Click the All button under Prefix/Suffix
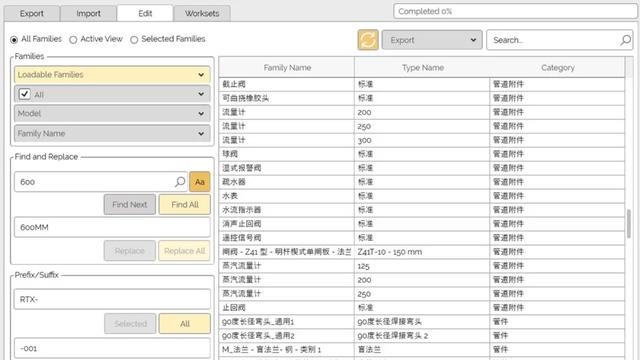Screen dimensions: 640x360 point(185,324)
